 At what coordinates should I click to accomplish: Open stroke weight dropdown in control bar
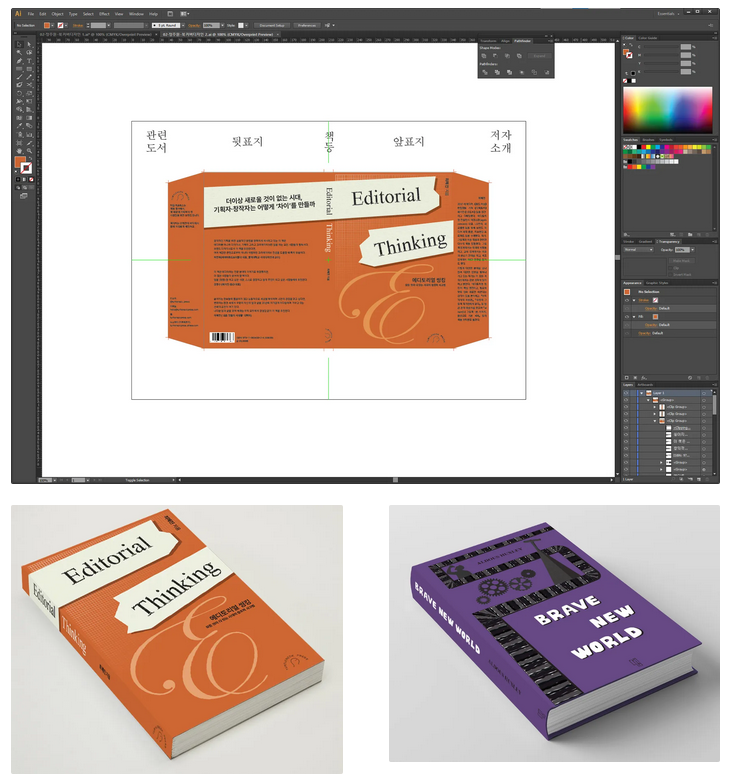pos(109,25)
